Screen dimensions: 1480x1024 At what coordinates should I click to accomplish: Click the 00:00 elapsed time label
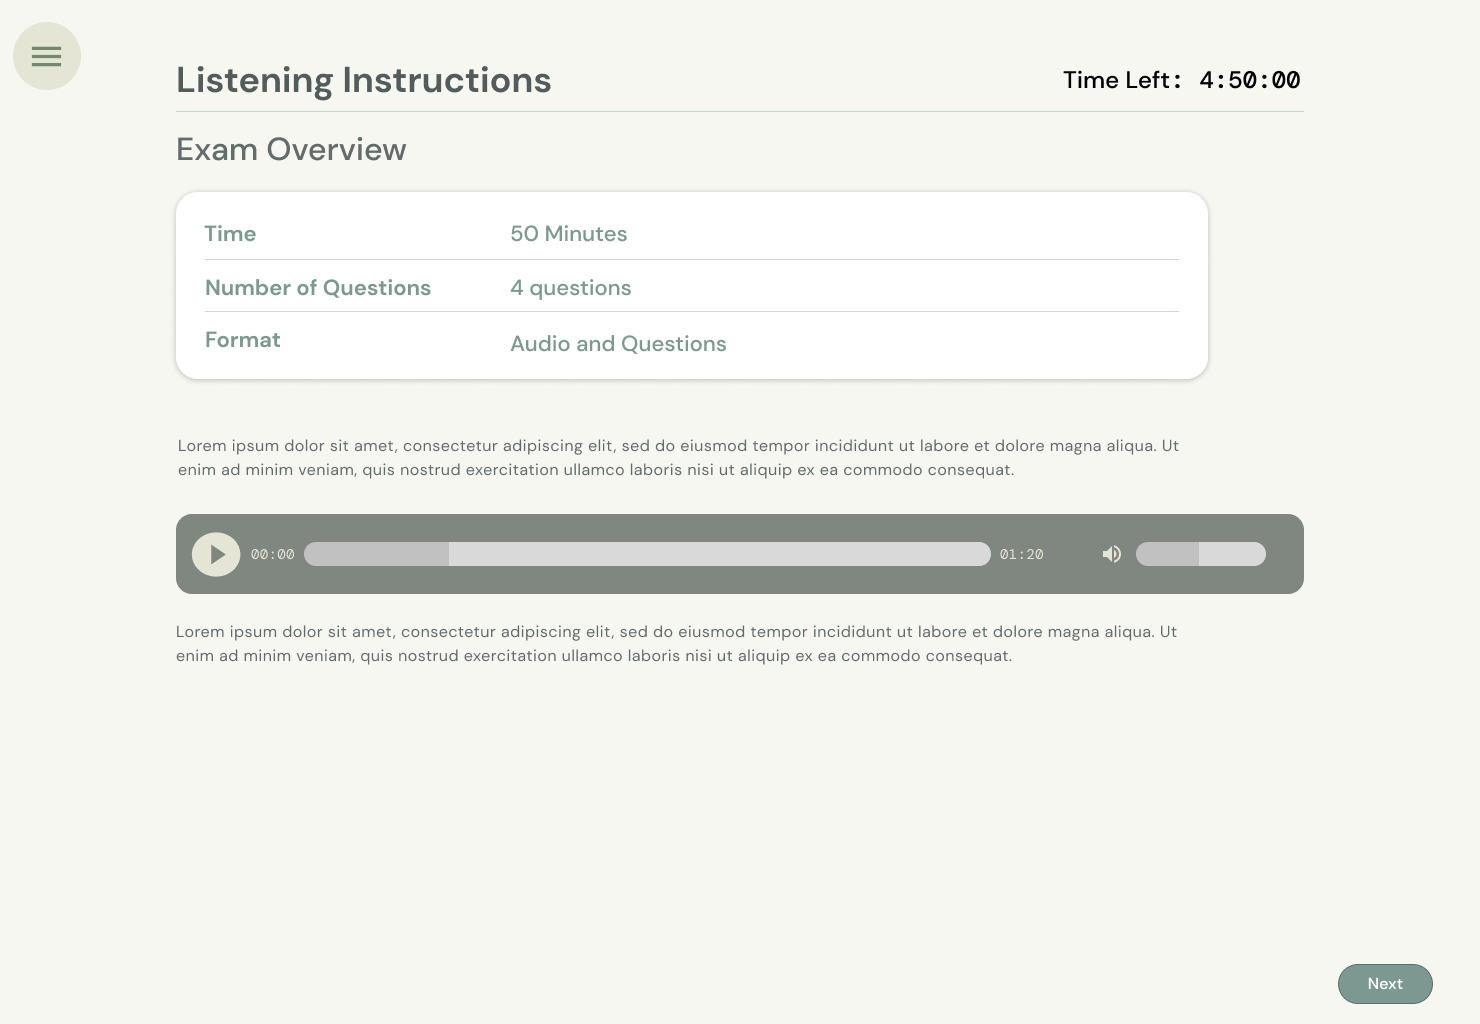(272, 554)
